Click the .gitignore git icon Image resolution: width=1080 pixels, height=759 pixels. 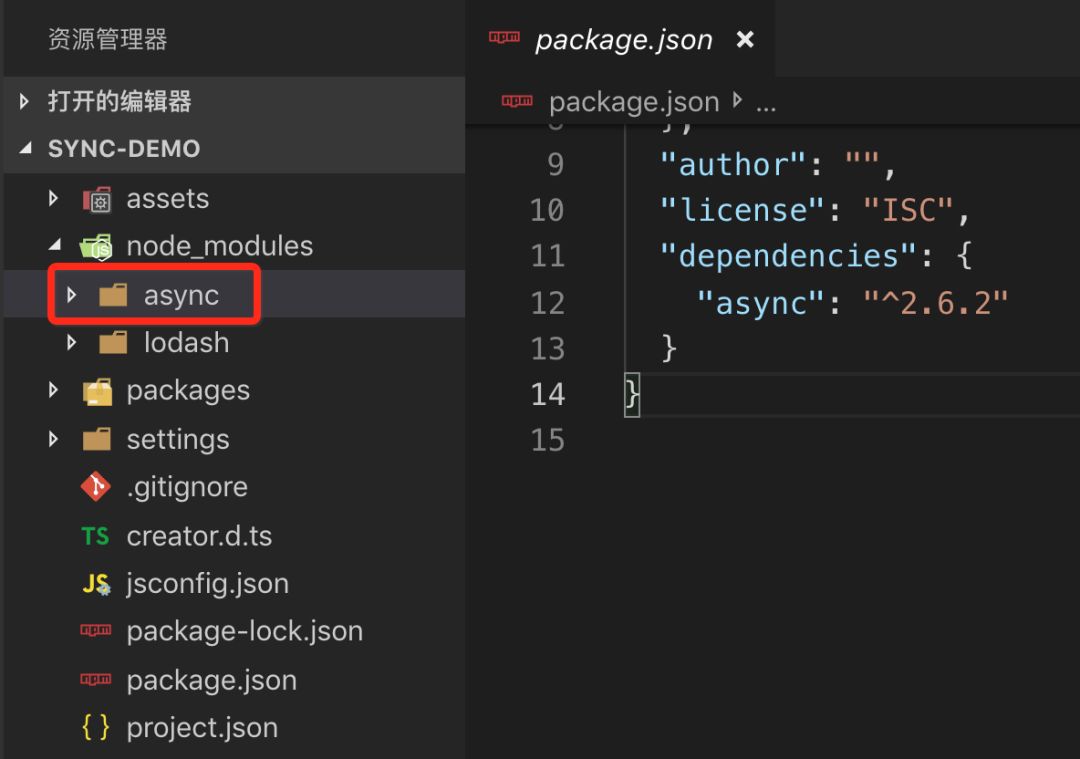96,486
